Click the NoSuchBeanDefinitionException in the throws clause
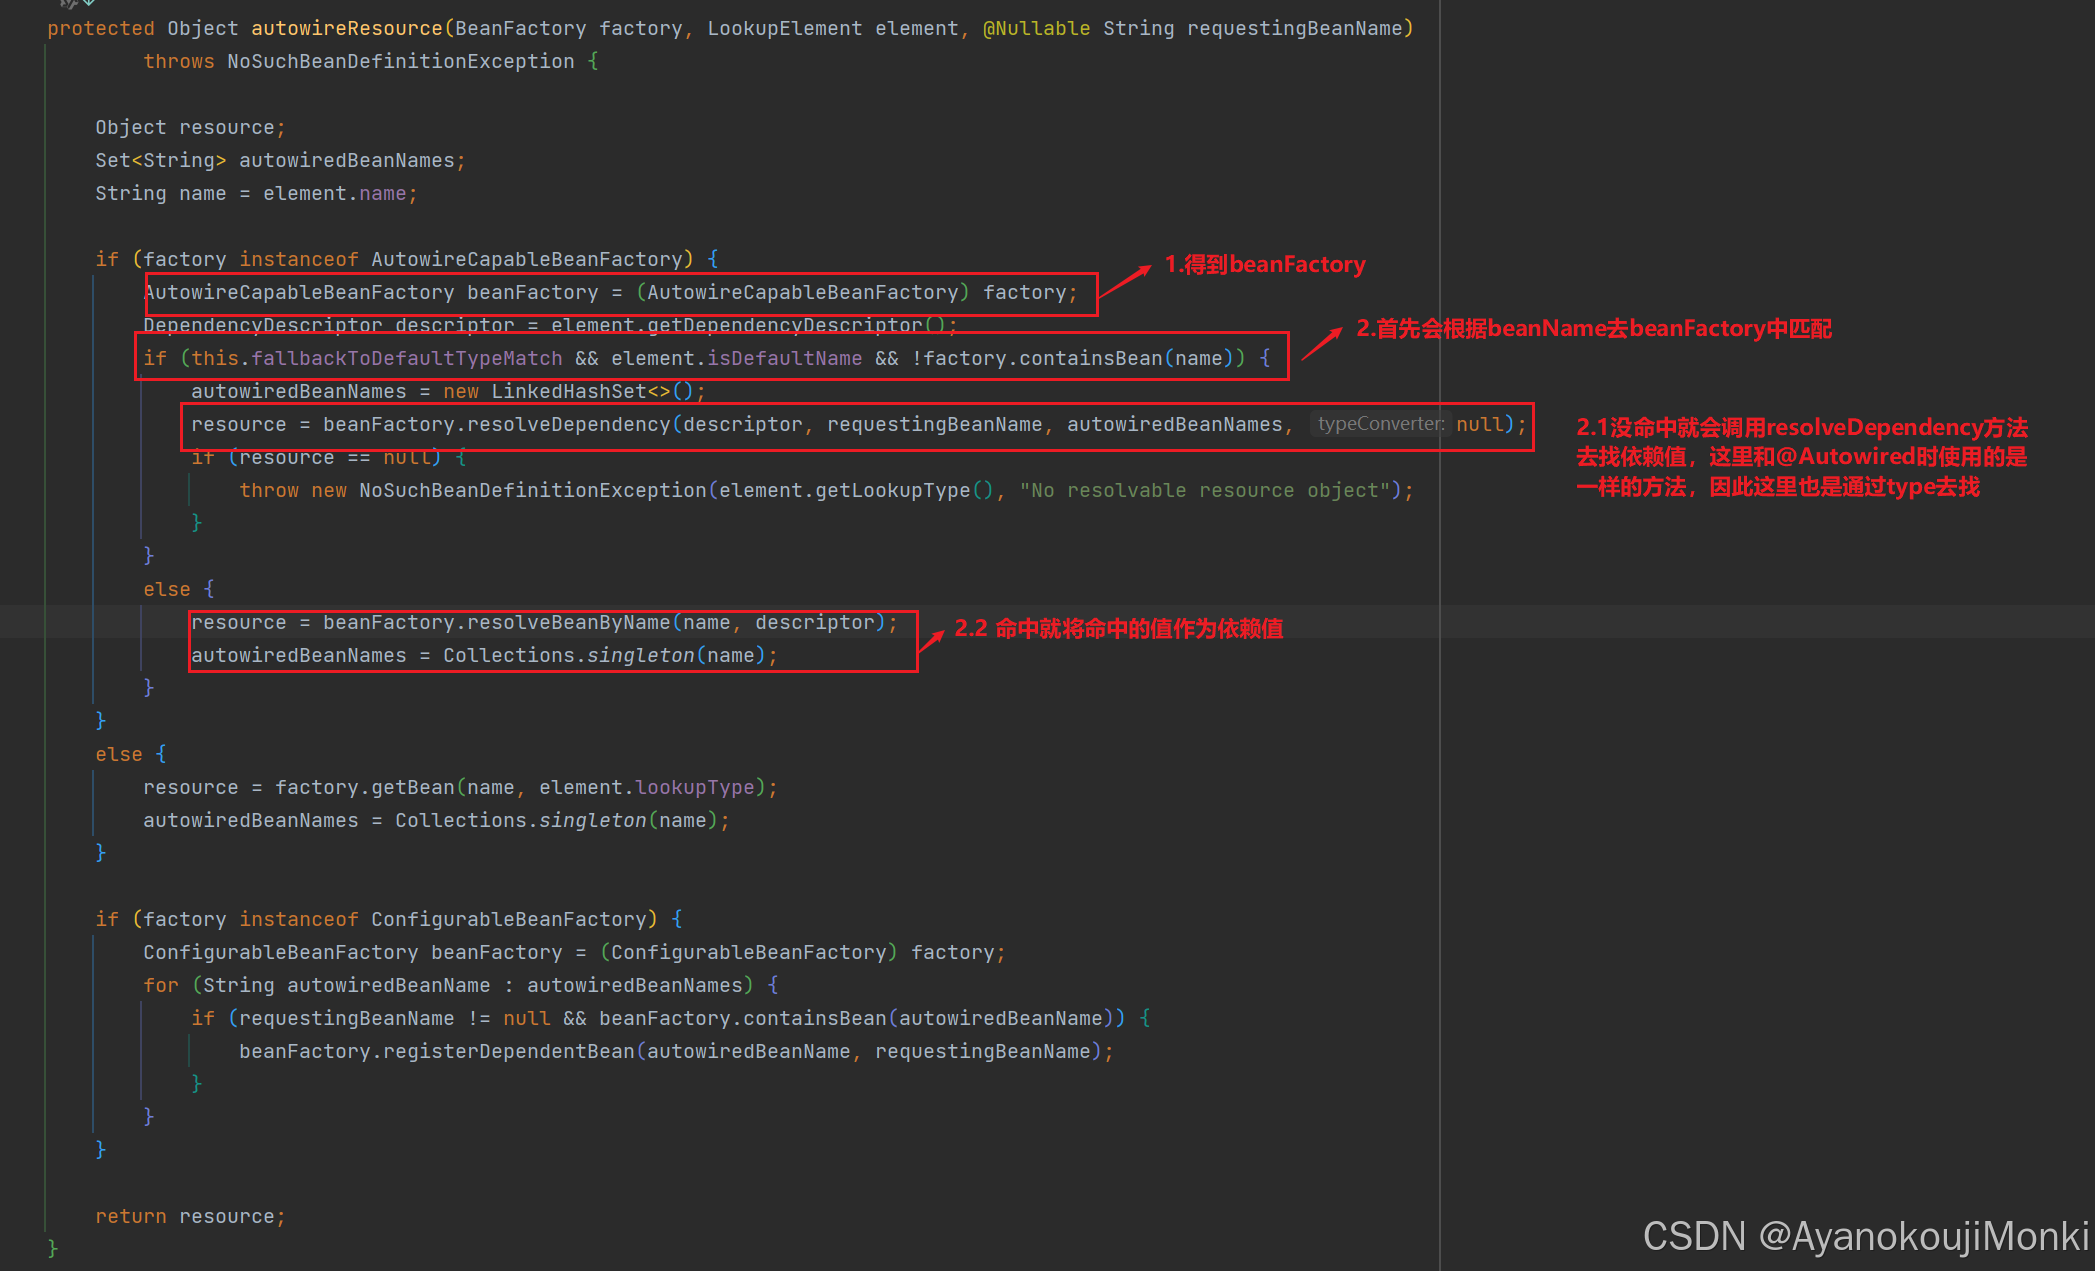The image size is (2095, 1271). click(400, 61)
